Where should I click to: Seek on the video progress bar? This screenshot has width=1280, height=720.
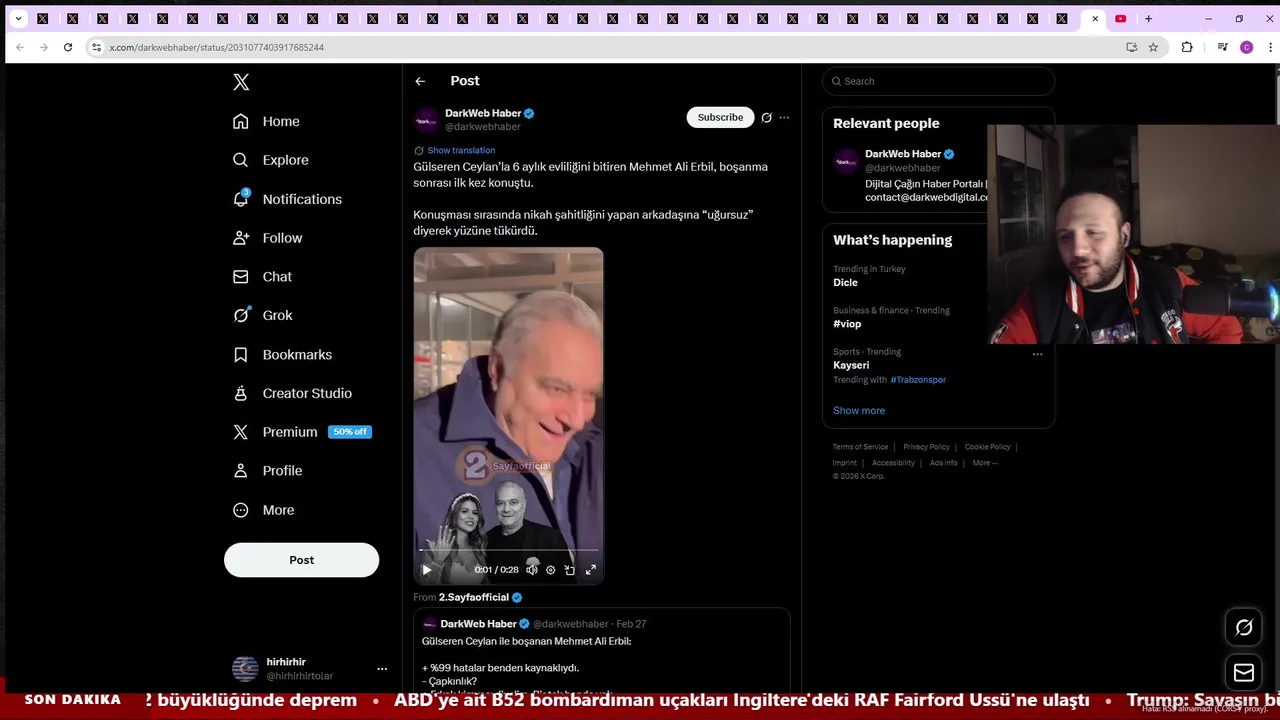point(508,550)
